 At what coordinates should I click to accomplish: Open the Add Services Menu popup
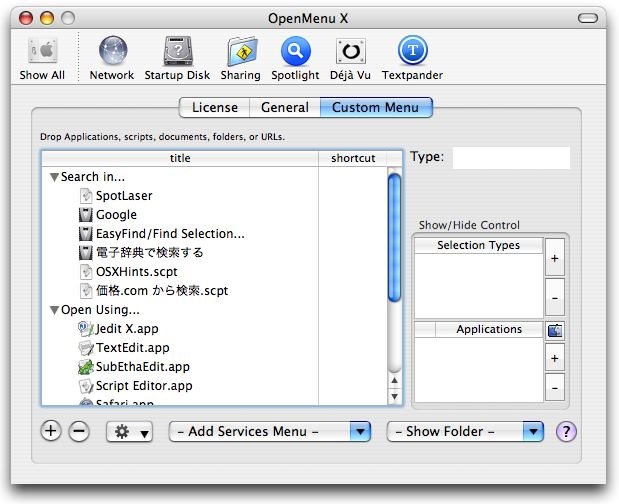click(x=270, y=431)
